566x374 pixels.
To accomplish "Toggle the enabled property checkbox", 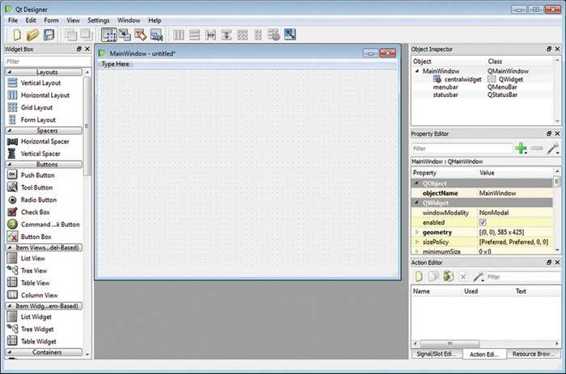I will tap(483, 222).
